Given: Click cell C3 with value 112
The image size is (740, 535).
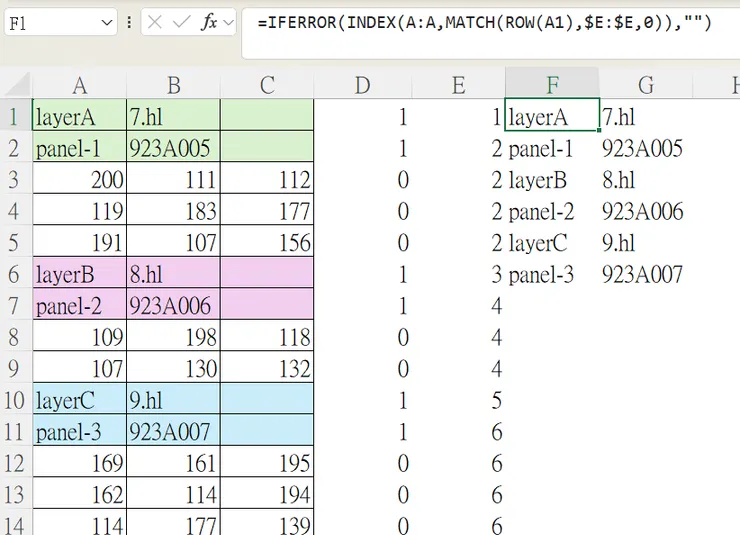Looking at the screenshot, I should 267,178.
